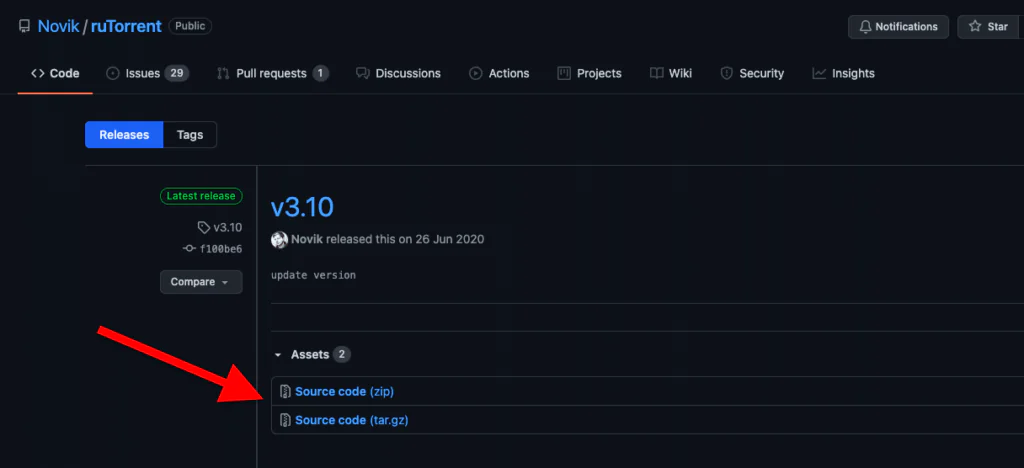Click the Actions play icon
Image resolution: width=1024 pixels, height=468 pixels.
(x=475, y=73)
